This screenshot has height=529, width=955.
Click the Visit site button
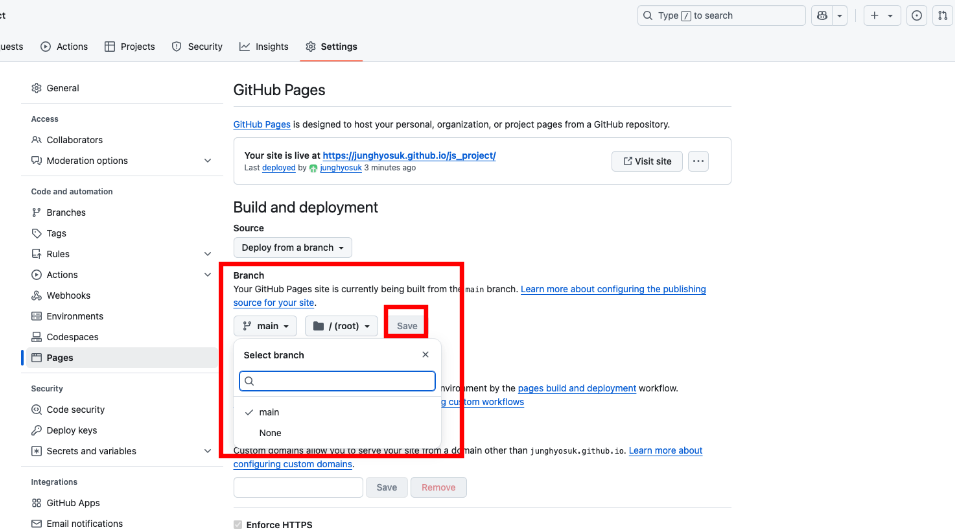coord(647,161)
